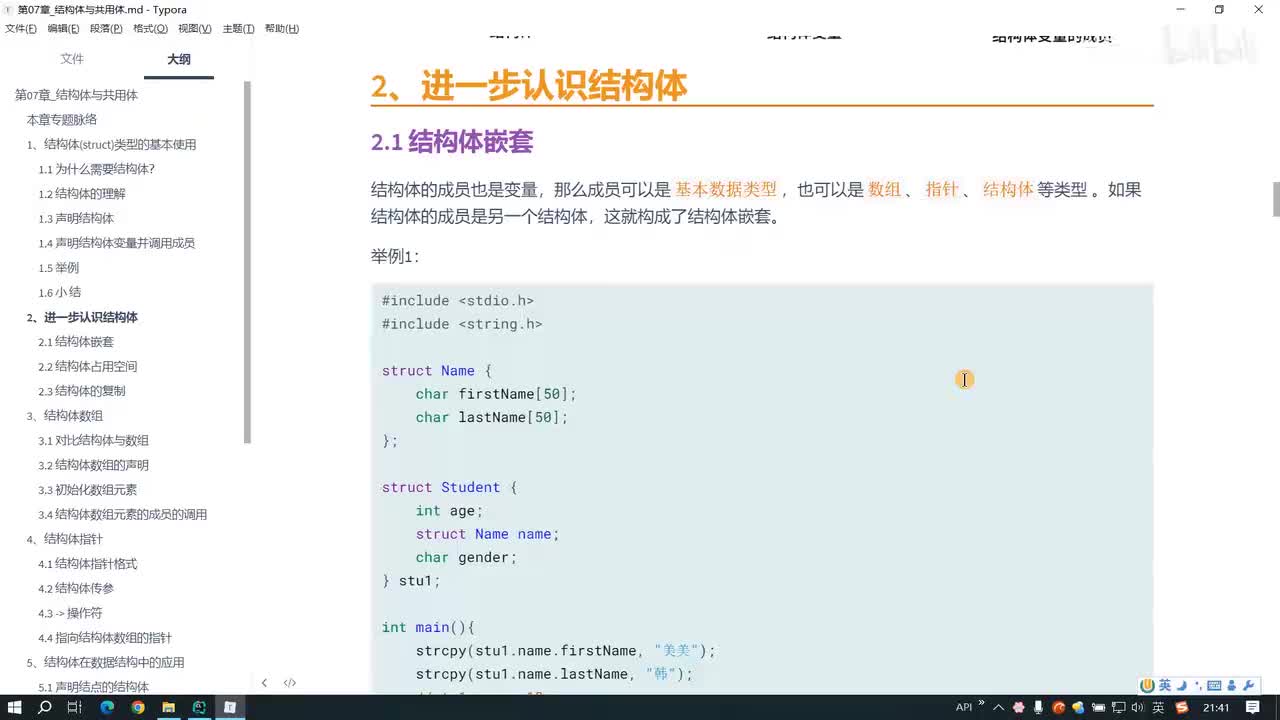Open the 主题(T) menu
Image resolution: width=1280 pixels, height=720 pixels.
click(238, 29)
